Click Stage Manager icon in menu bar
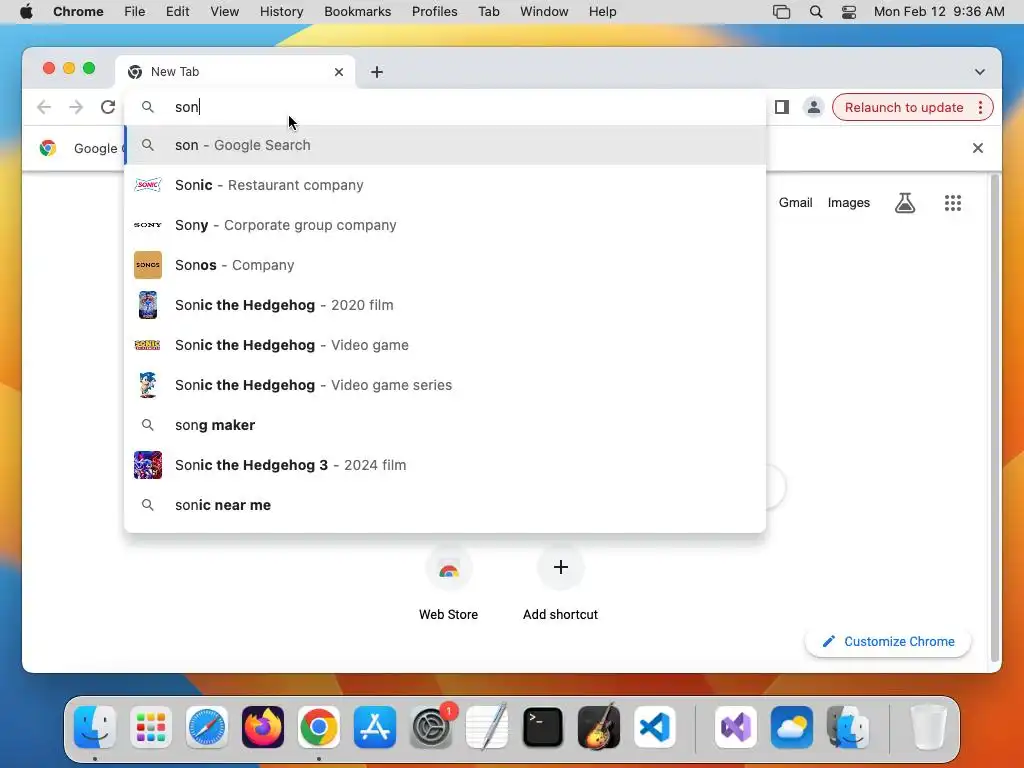The image size is (1024, 768). pos(781,12)
